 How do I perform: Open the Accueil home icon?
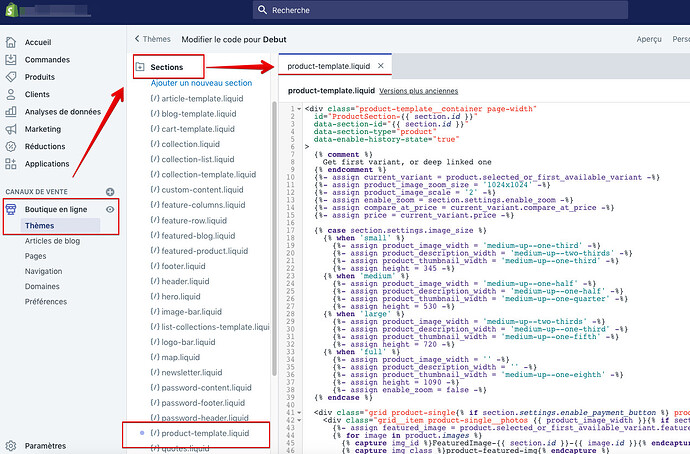point(11,42)
